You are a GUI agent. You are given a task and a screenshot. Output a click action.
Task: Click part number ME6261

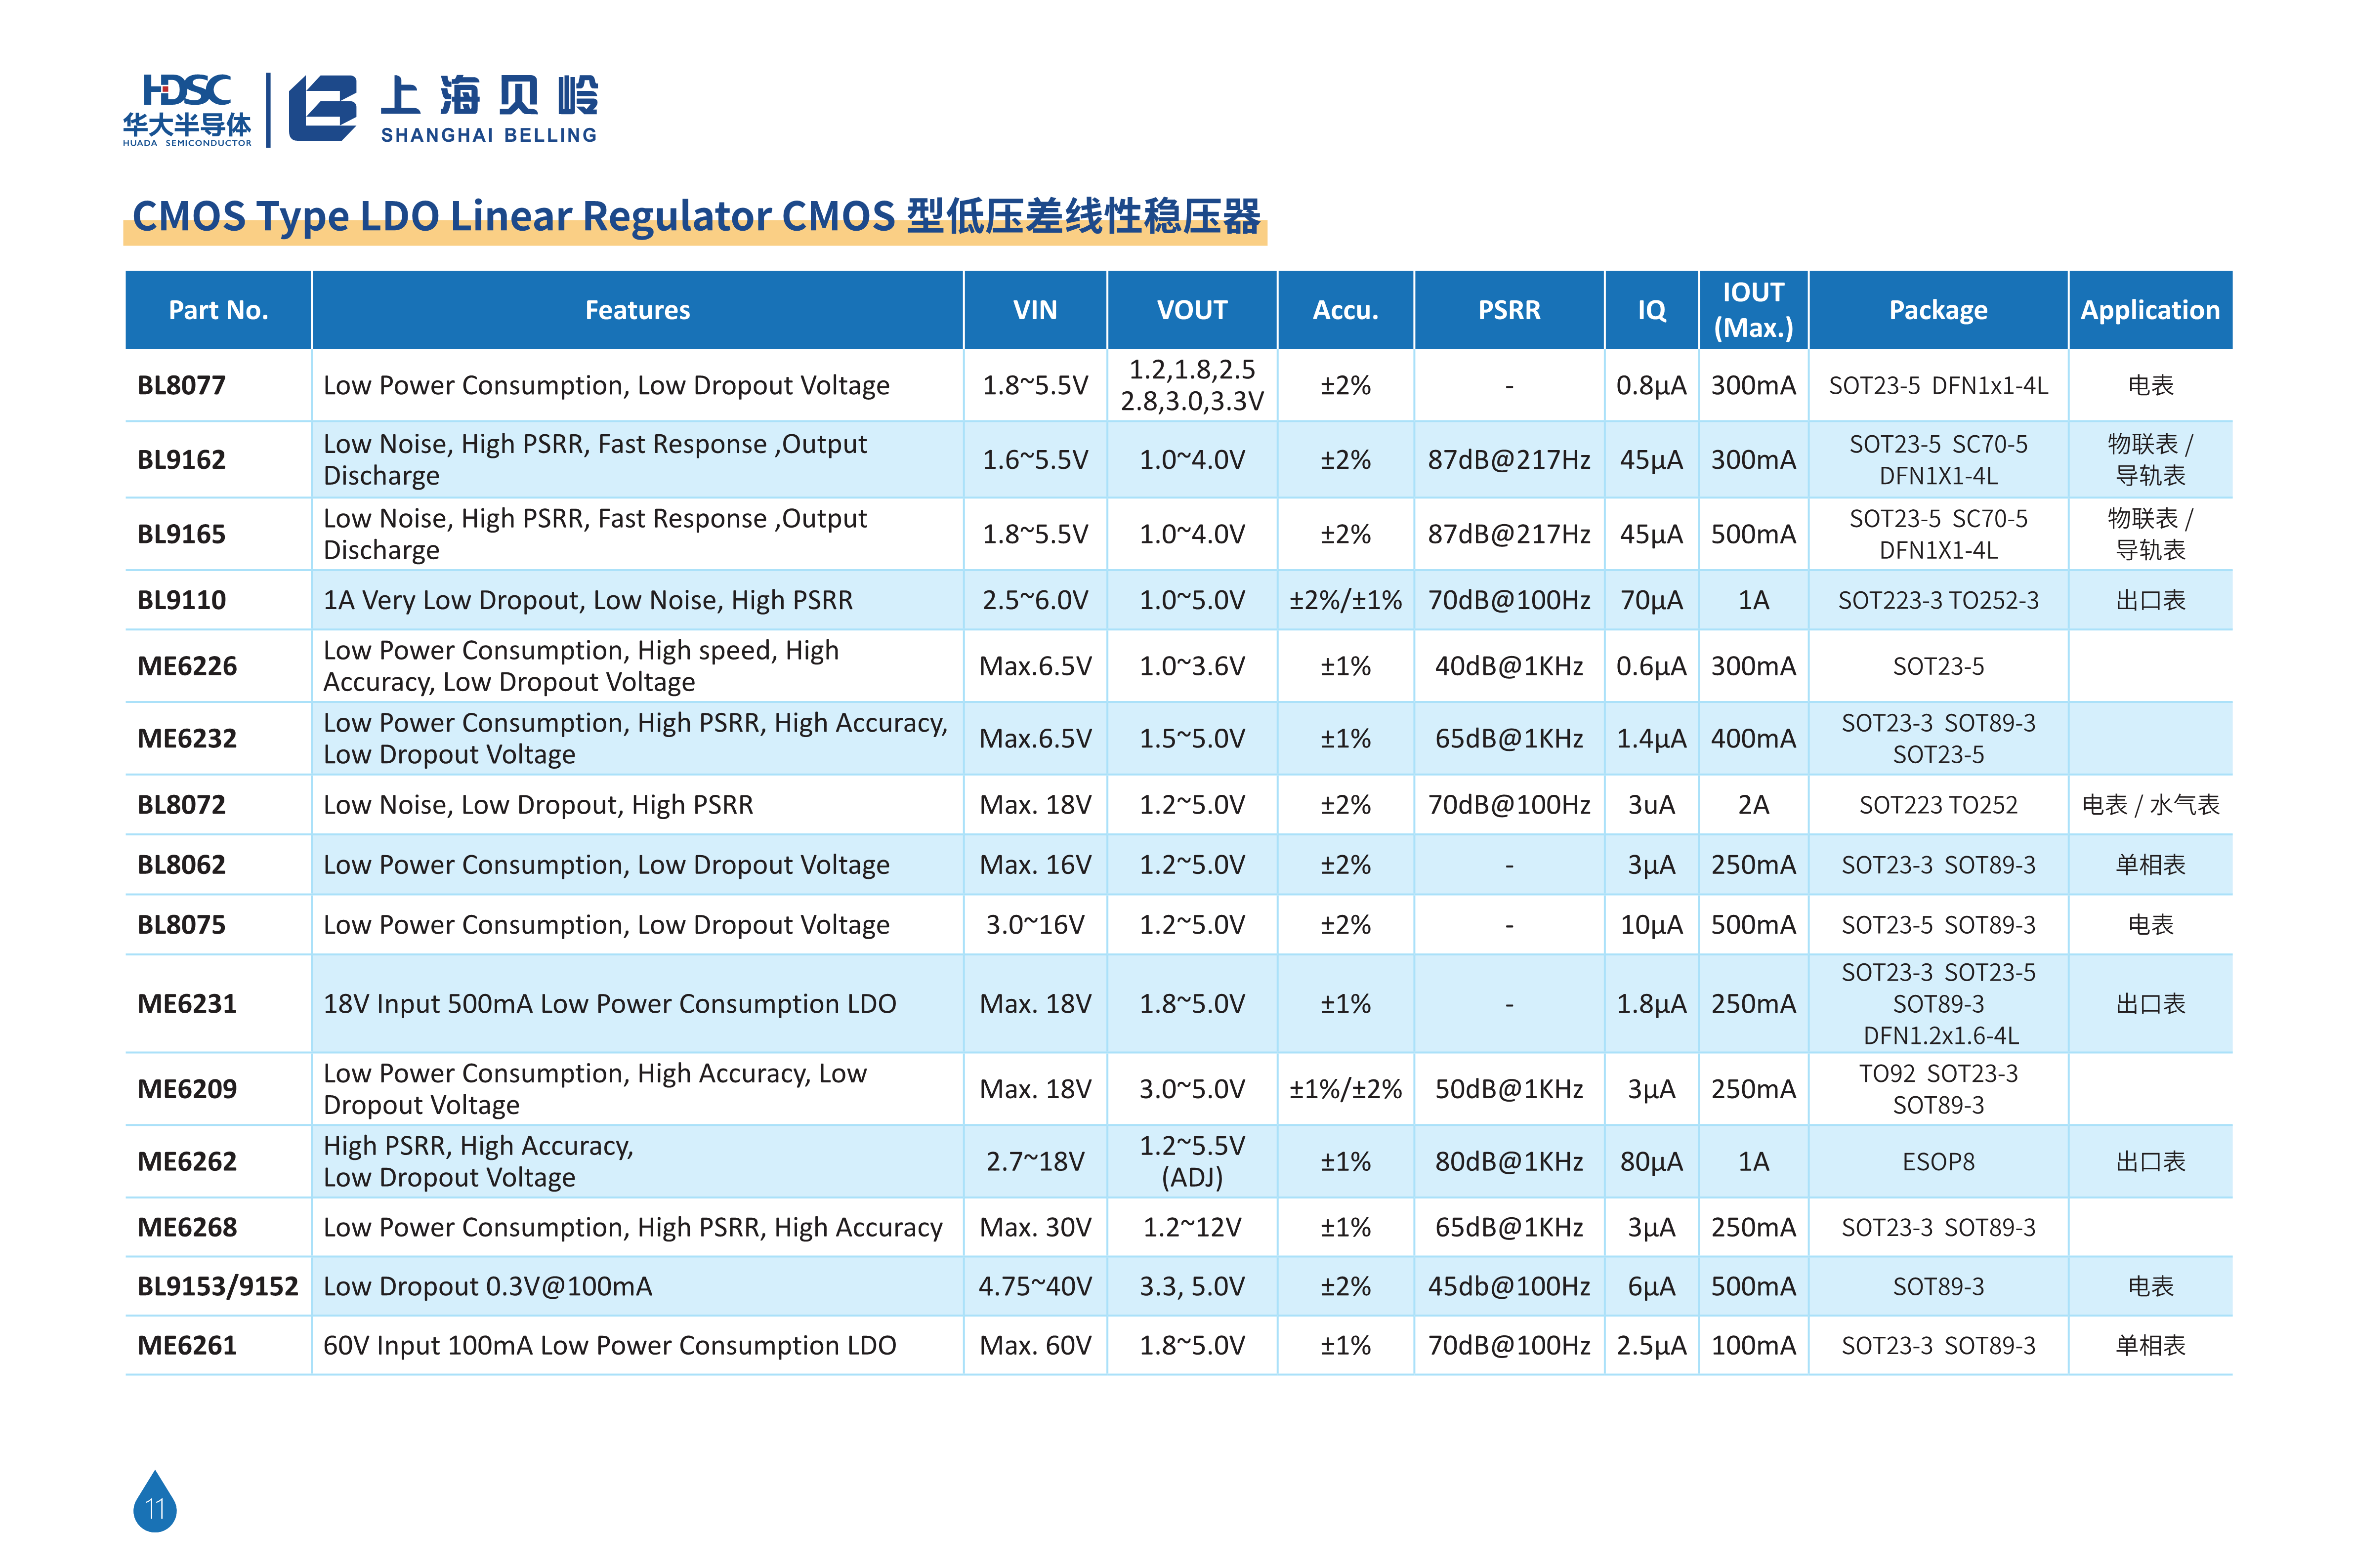pyautogui.click(x=187, y=1345)
